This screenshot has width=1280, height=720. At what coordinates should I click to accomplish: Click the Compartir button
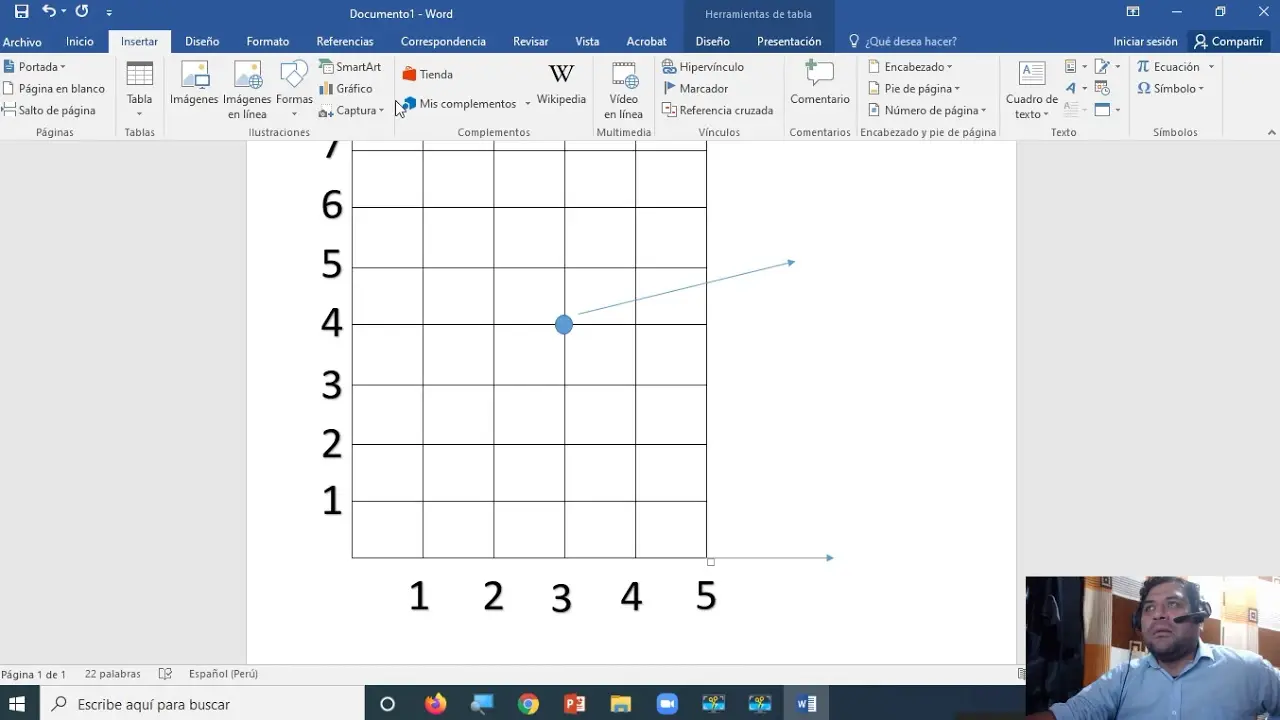tap(1227, 42)
